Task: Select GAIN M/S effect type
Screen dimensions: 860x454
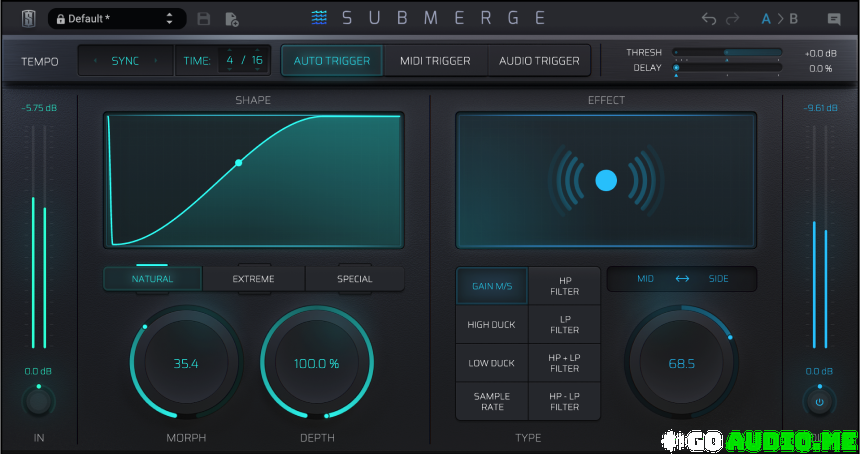Action: click(x=492, y=286)
